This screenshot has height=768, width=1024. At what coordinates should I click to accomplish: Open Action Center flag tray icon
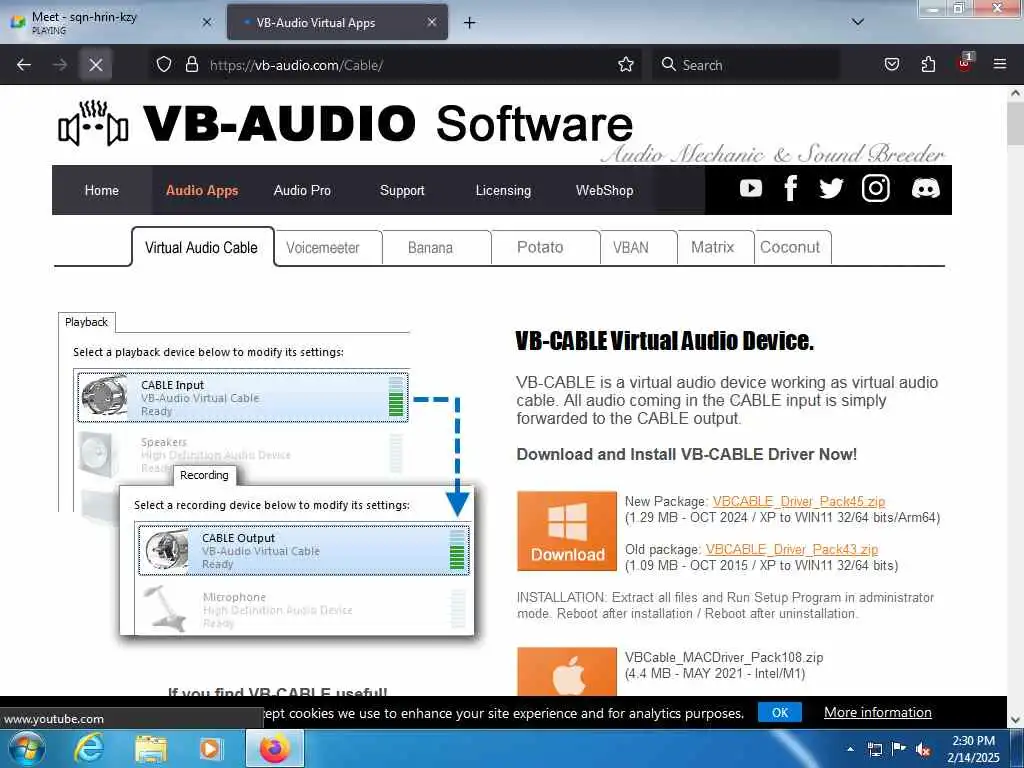pos(899,748)
